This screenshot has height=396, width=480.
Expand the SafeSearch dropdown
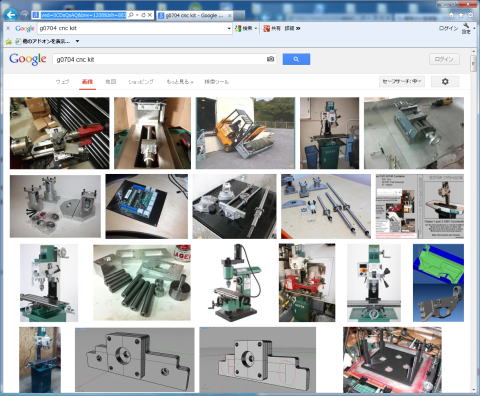click(402, 81)
